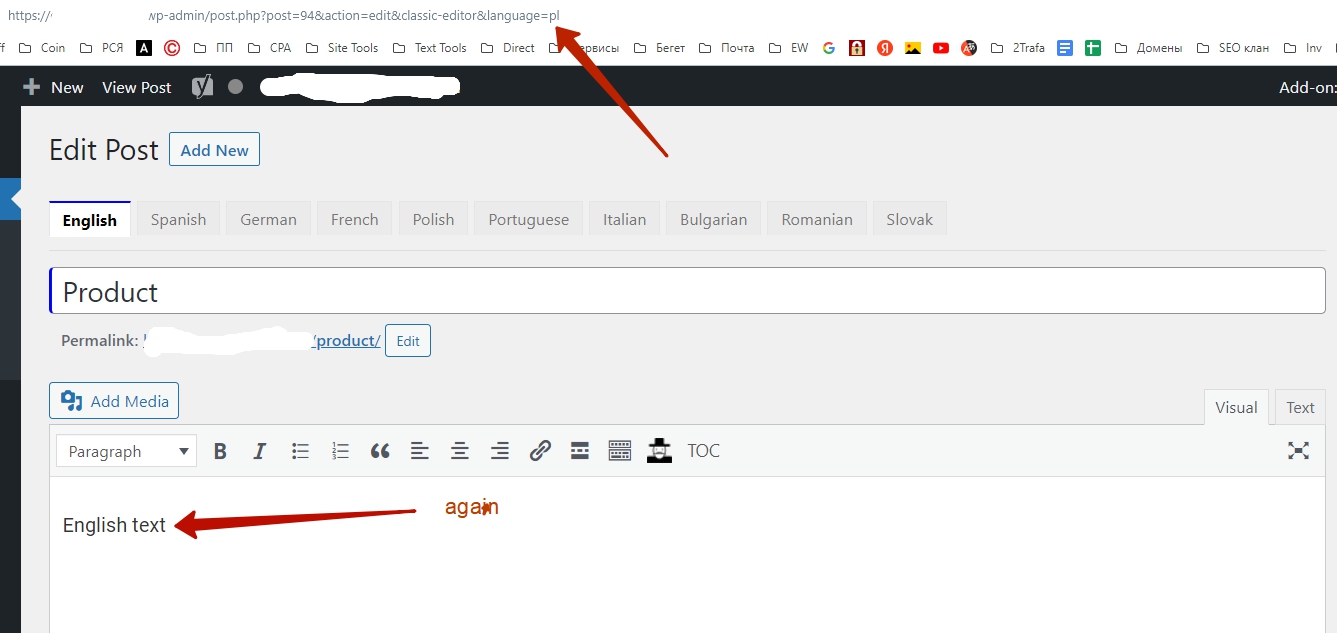This screenshot has width=1337, height=633.
Task: Click the insert link icon
Action: point(540,451)
